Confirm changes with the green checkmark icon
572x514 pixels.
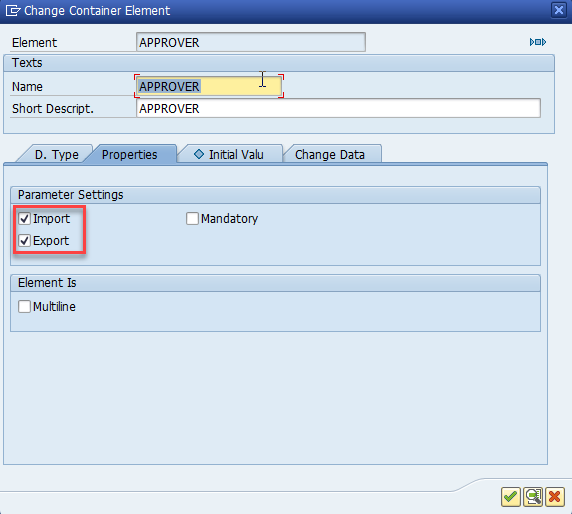510,496
